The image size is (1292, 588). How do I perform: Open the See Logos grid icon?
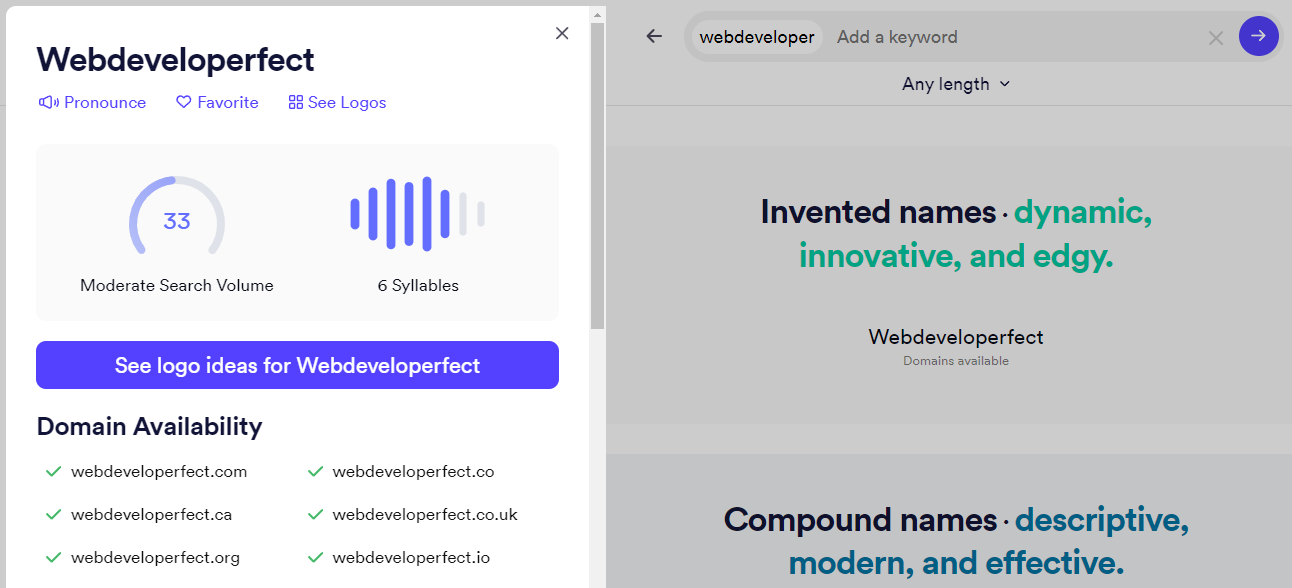pos(295,102)
